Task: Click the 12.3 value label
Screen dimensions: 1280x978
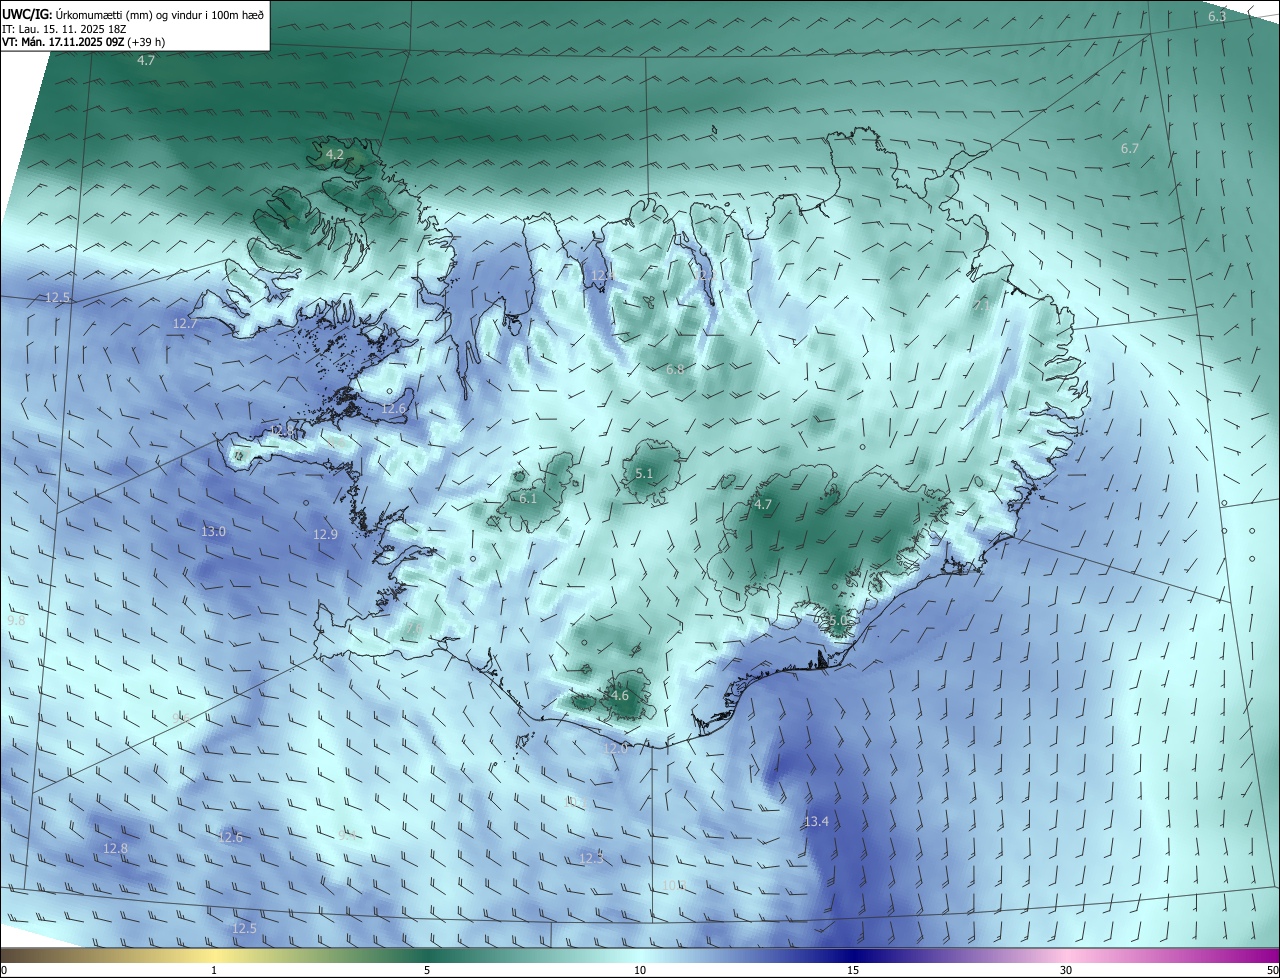Action: [591, 858]
